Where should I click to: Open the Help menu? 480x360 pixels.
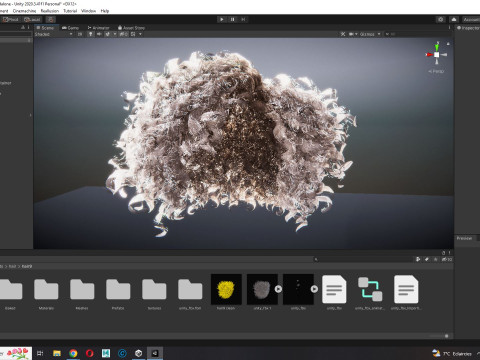point(105,11)
